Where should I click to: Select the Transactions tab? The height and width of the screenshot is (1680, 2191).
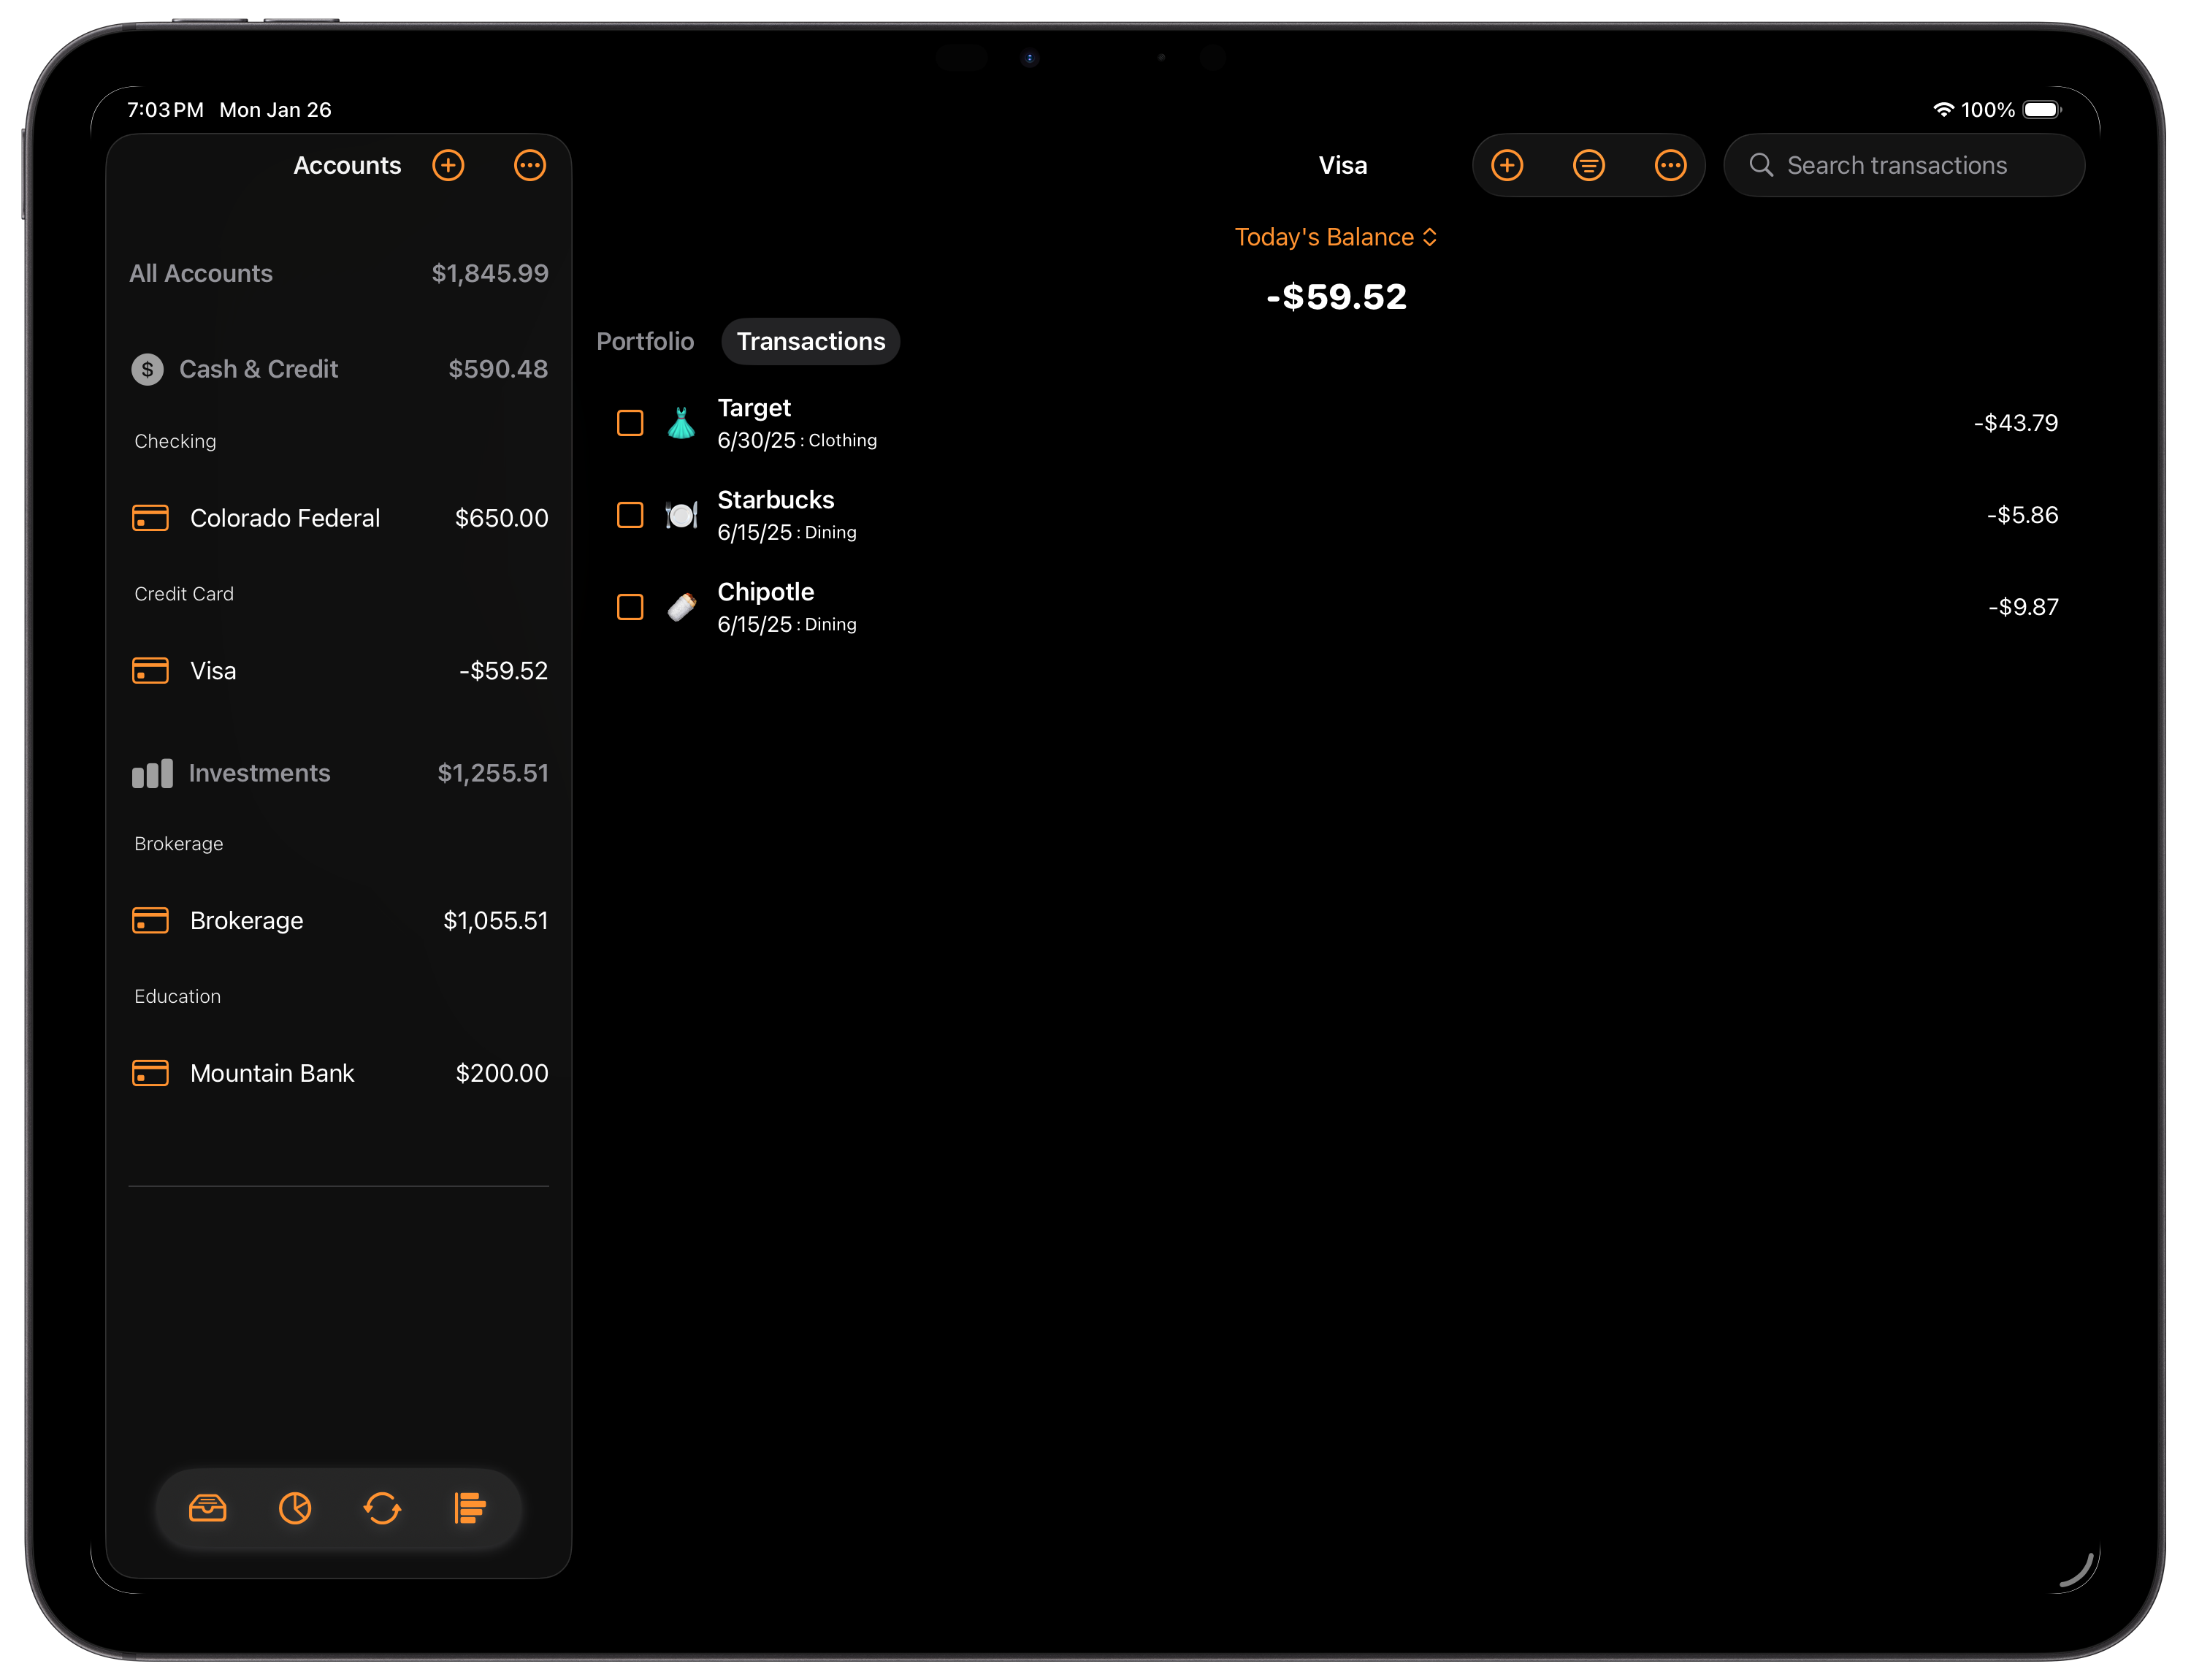pos(810,341)
